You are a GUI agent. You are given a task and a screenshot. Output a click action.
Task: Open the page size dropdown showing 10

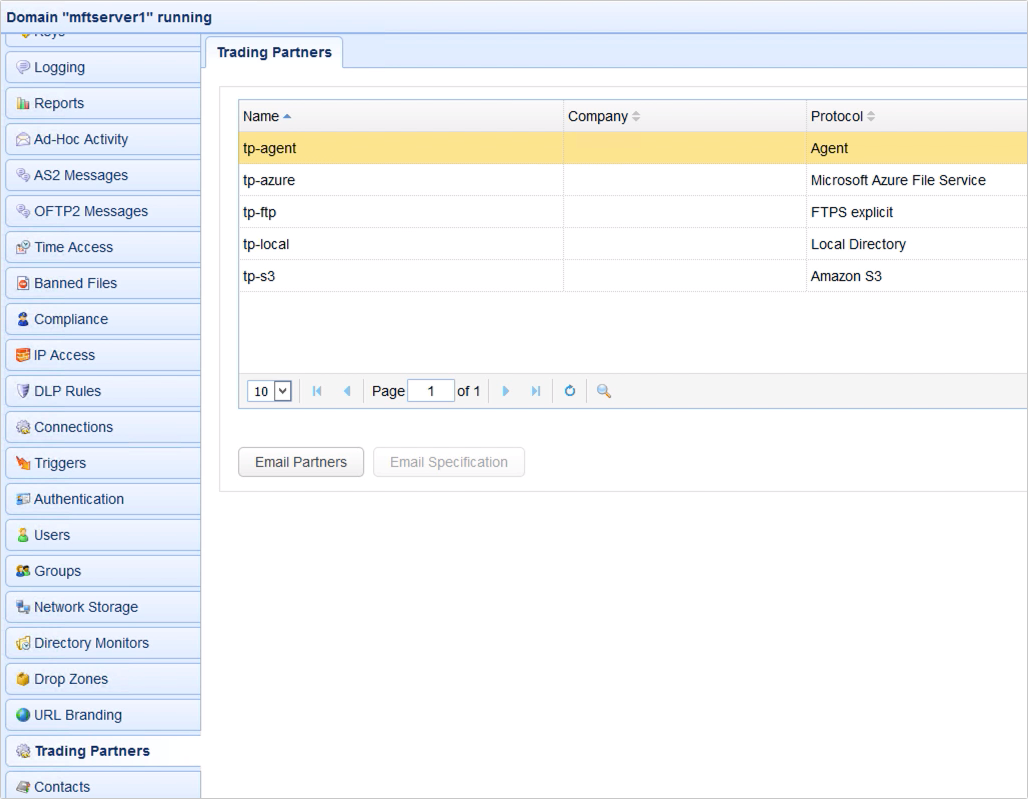click(x=268, y=391)
